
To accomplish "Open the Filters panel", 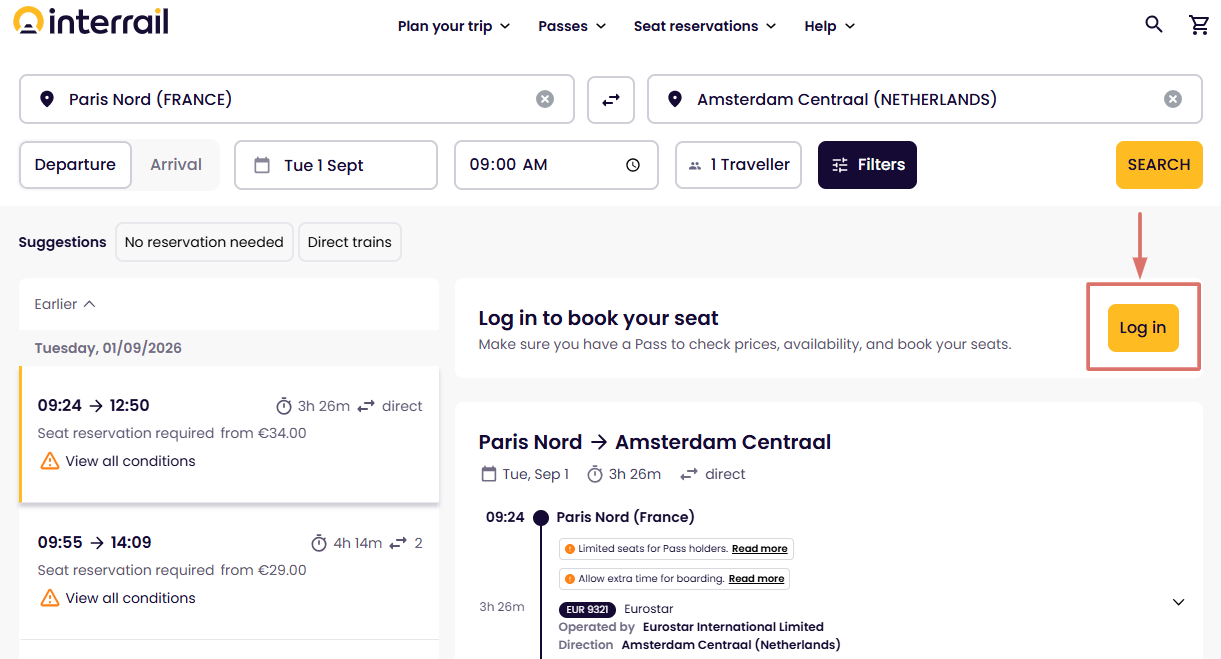I will coord(867,165).
